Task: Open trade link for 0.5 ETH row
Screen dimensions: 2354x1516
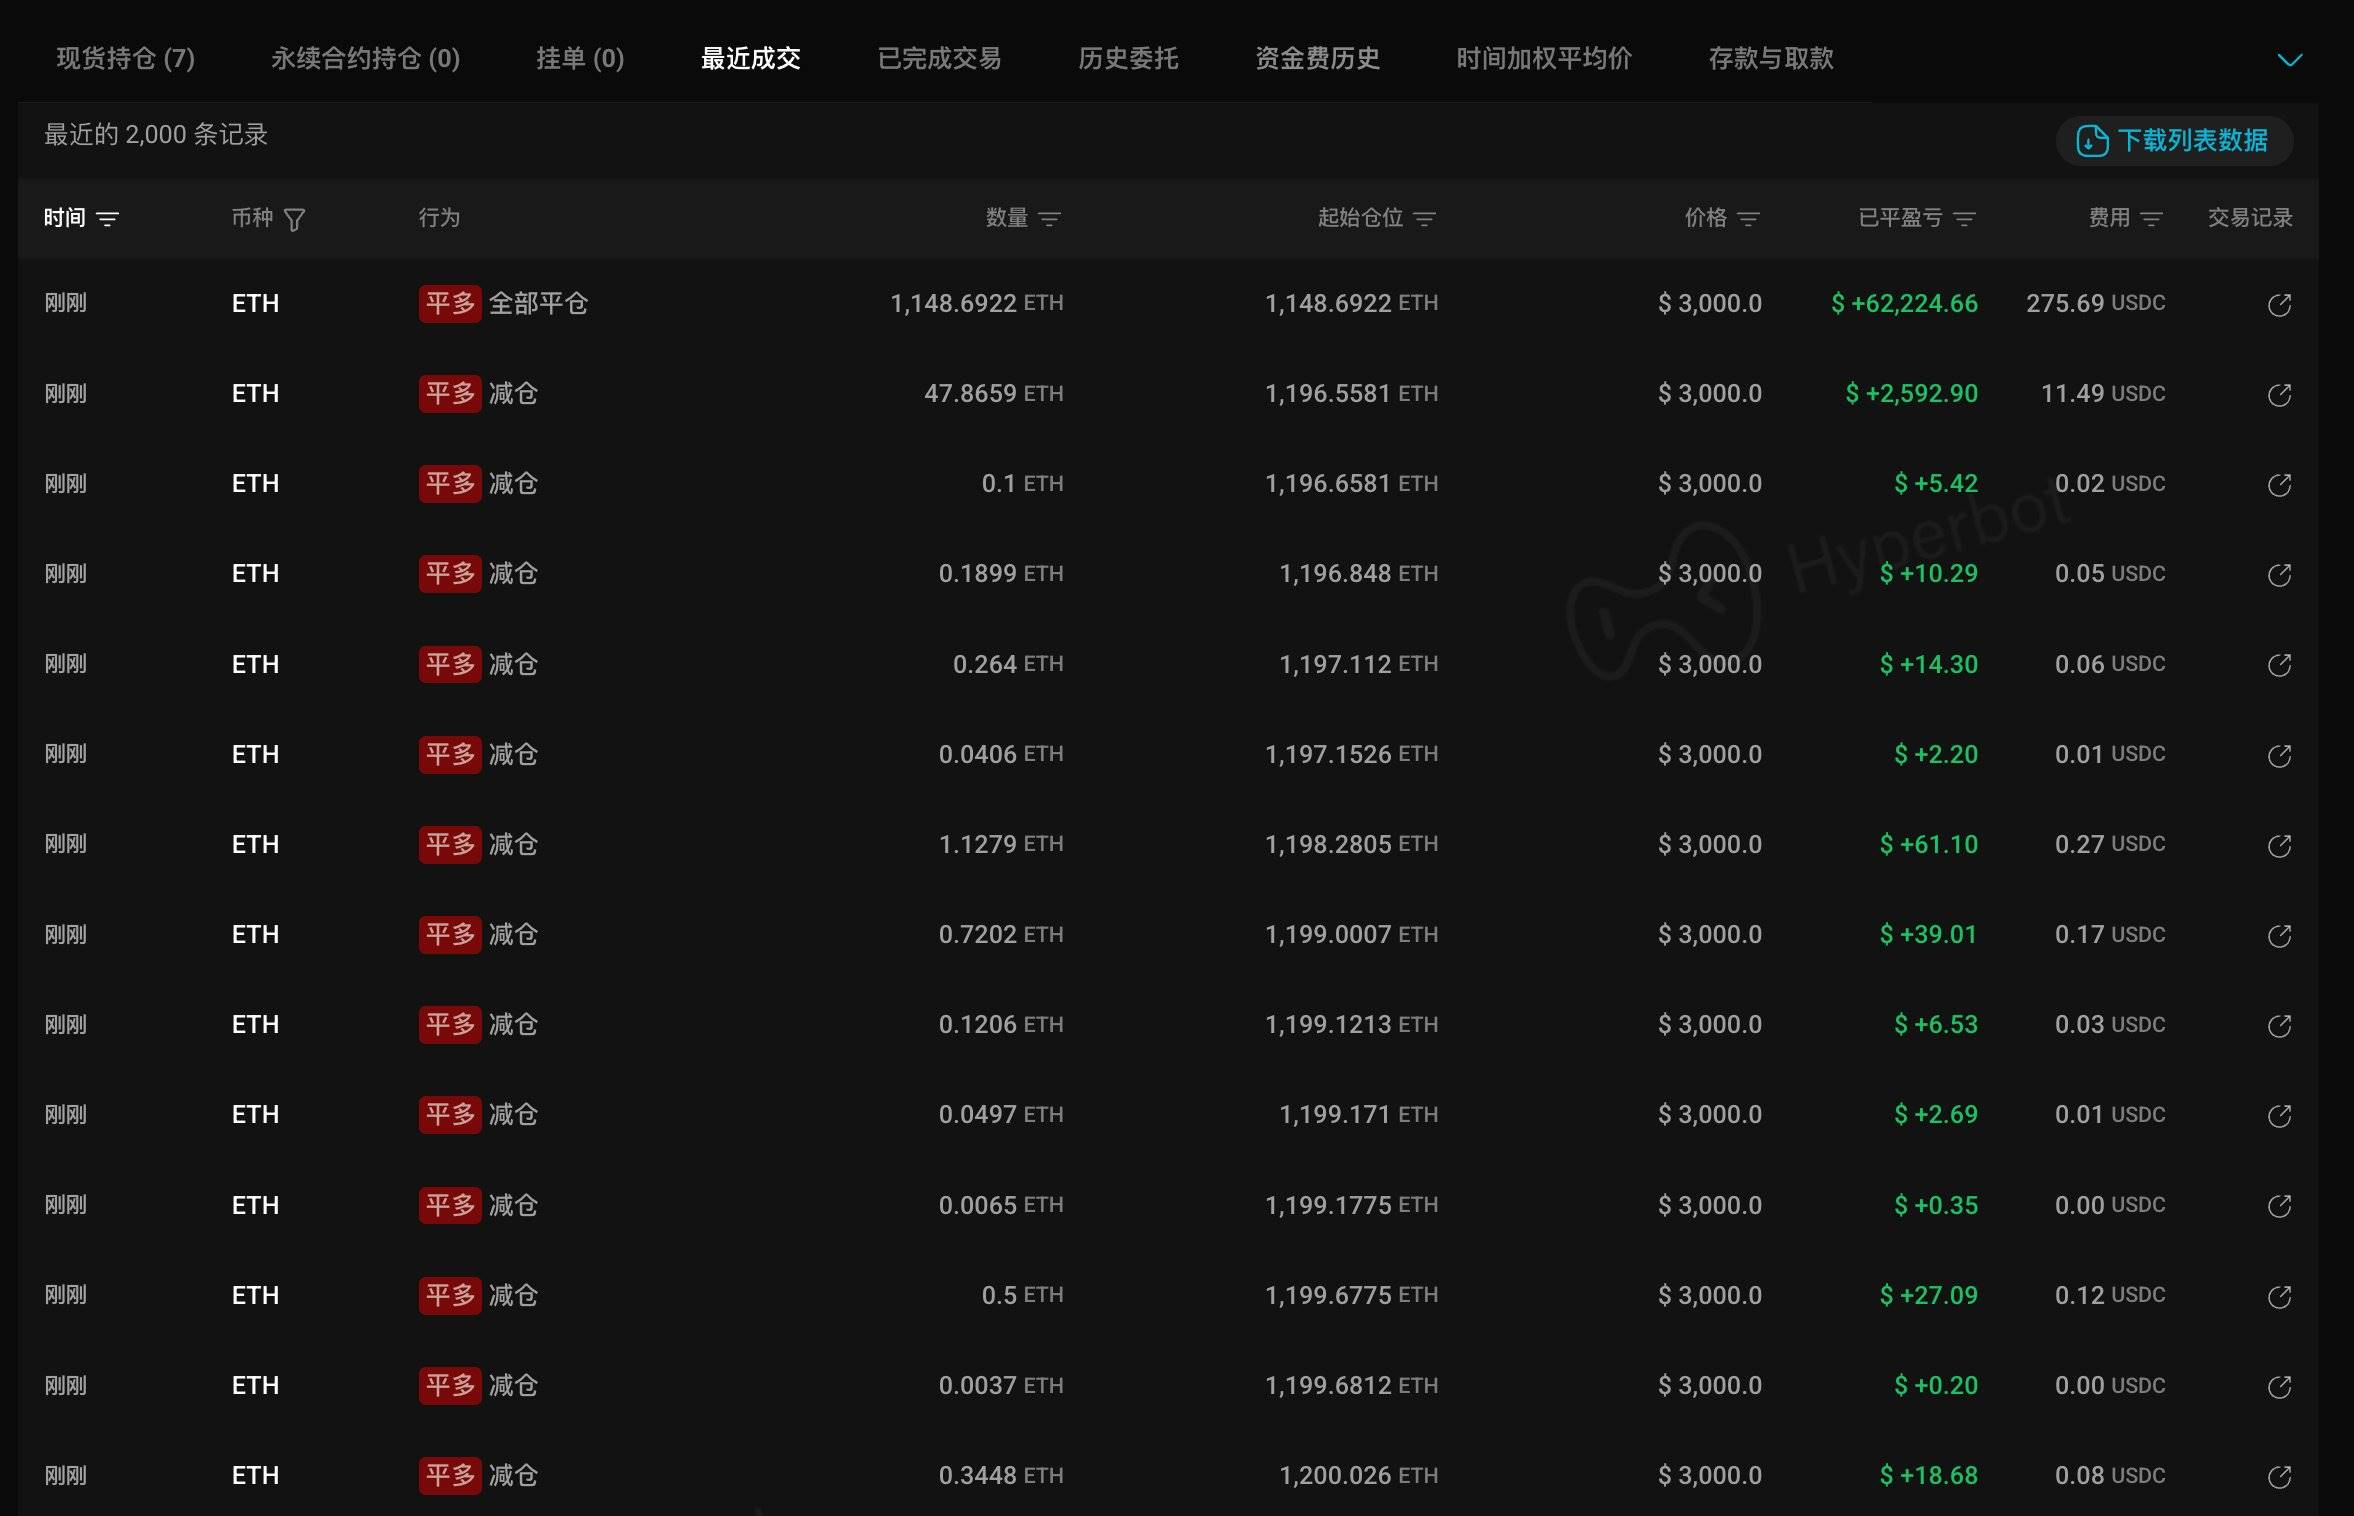Action: pos(2279,1297)
